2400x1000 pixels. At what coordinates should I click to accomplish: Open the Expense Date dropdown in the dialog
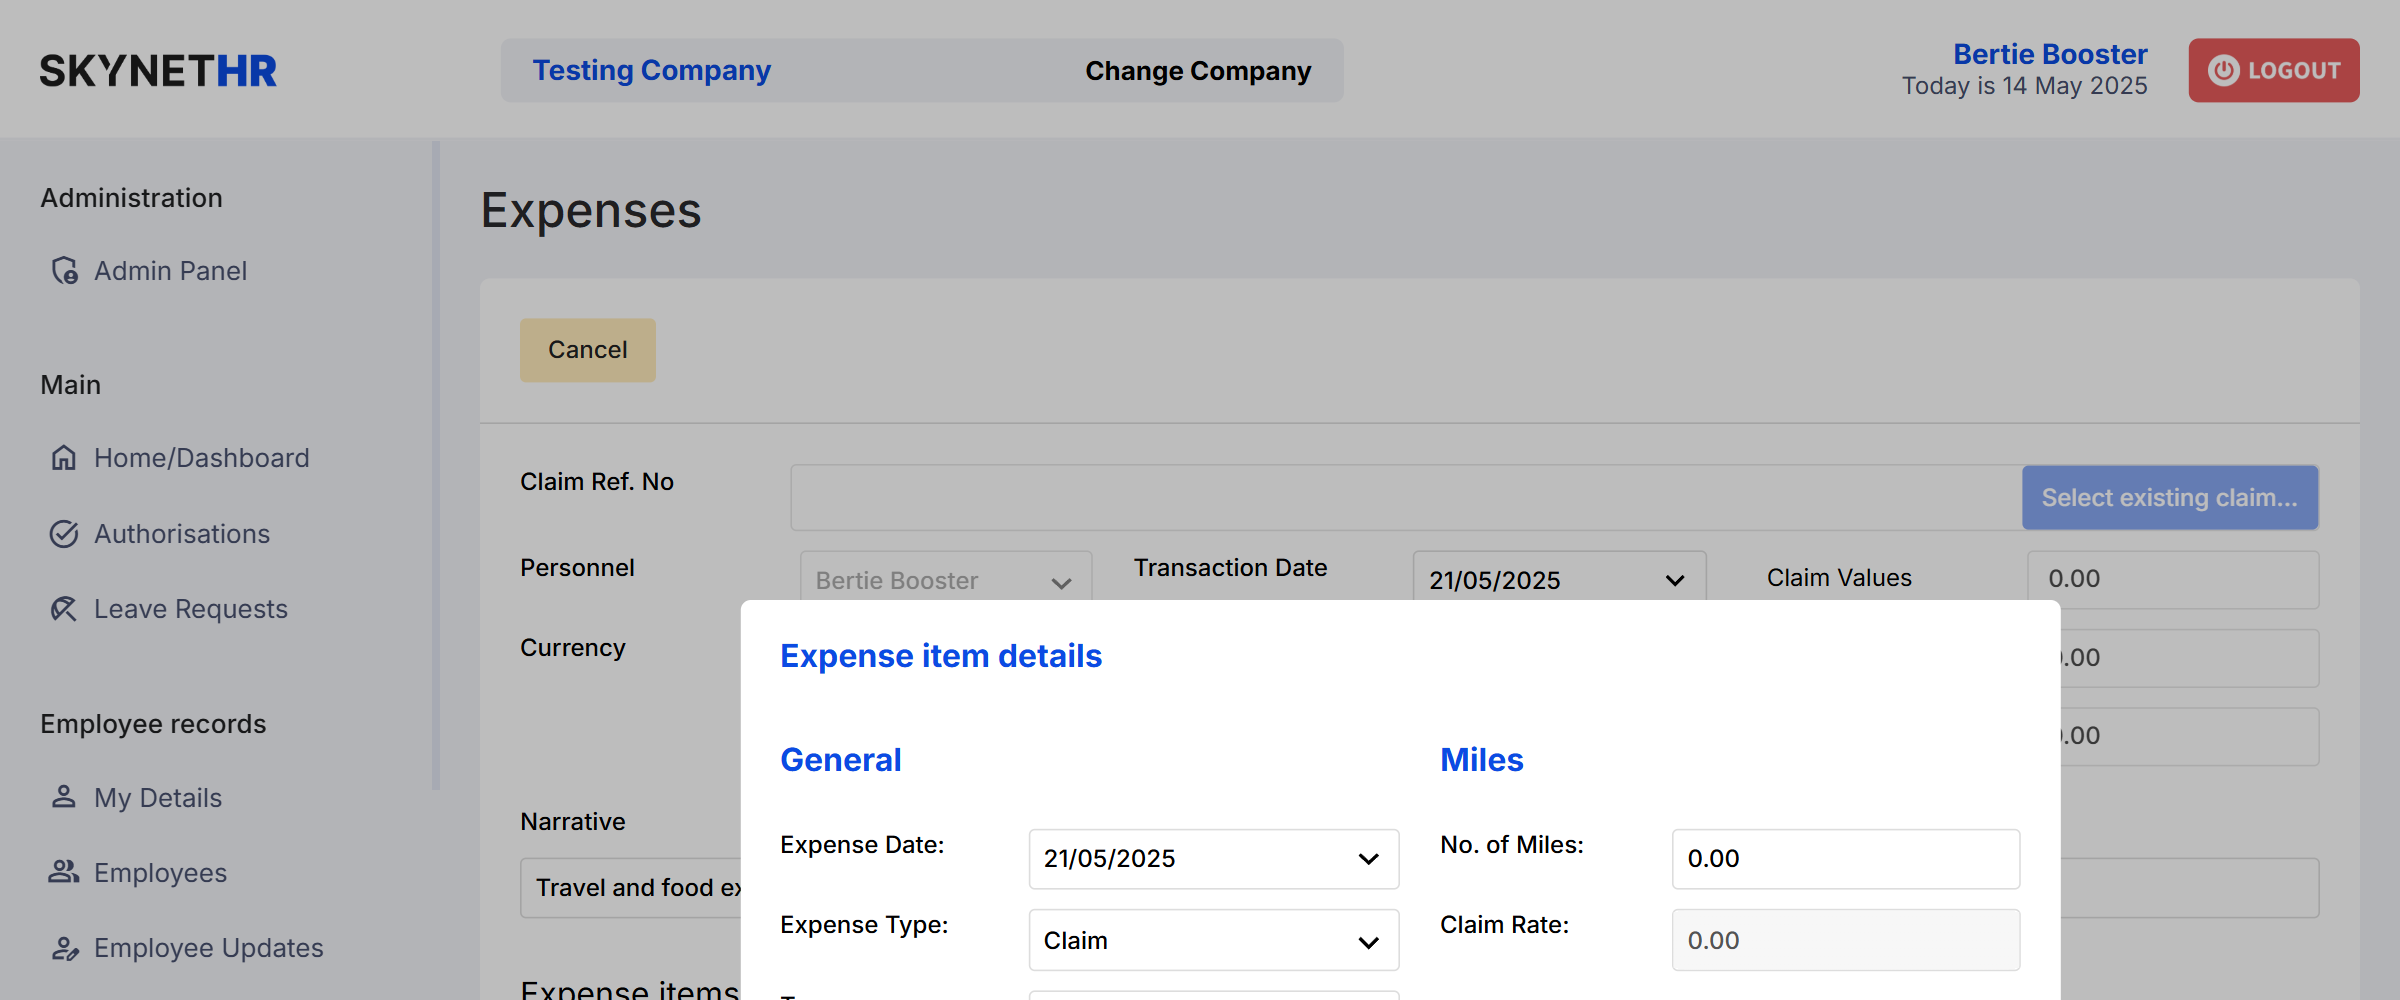coord(1213,858)
